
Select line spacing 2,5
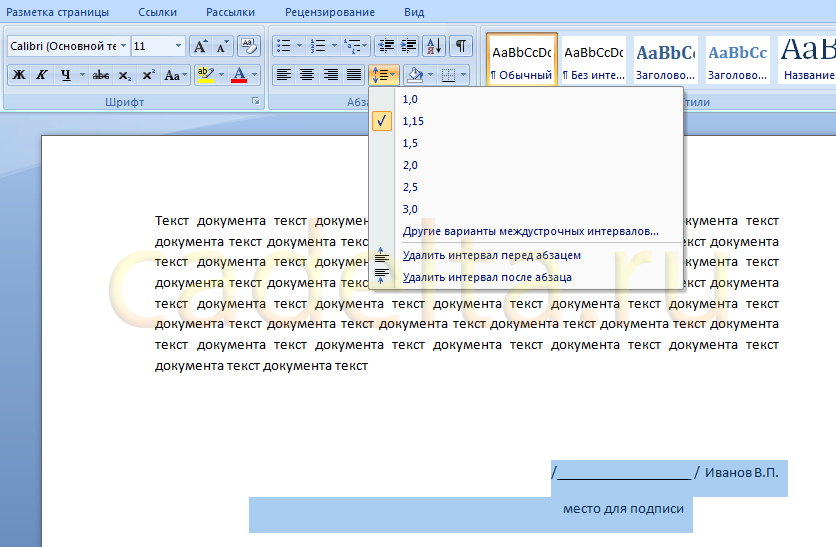[526, 187]
